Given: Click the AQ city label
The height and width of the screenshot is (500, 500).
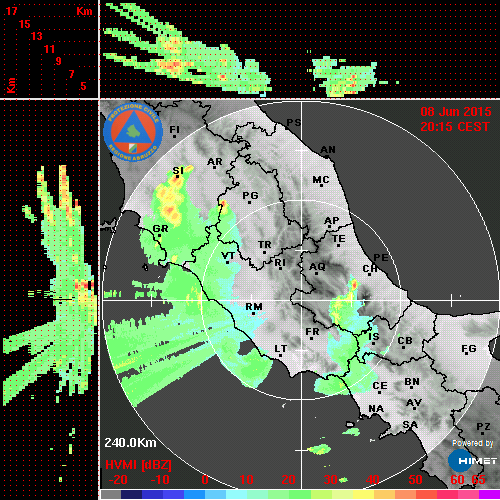Looking at the screenshot, I should [x=317, y=267].
